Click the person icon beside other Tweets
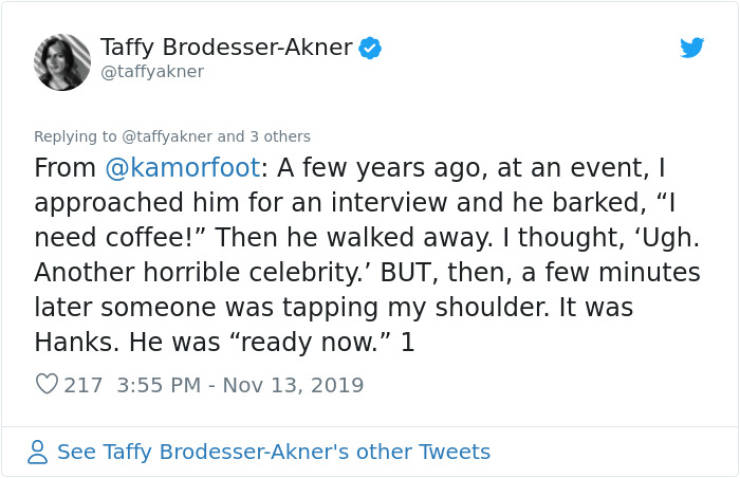Viewport: 740px width, 478px height. (38, 452)
